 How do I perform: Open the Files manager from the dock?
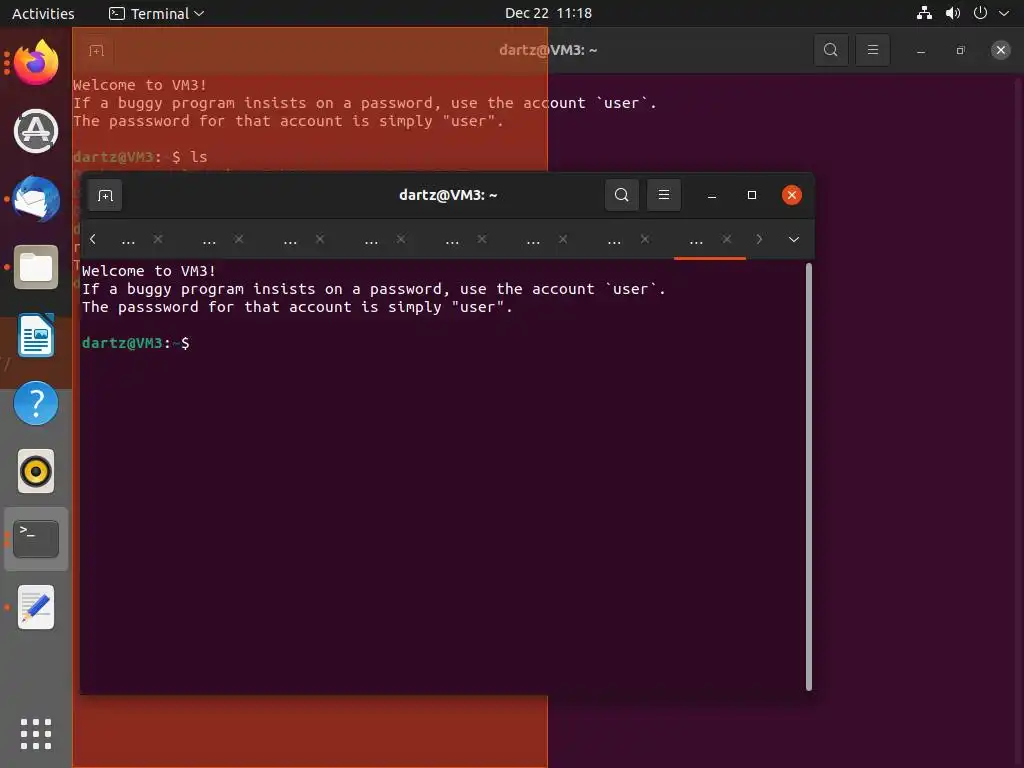tap(36, 267)
